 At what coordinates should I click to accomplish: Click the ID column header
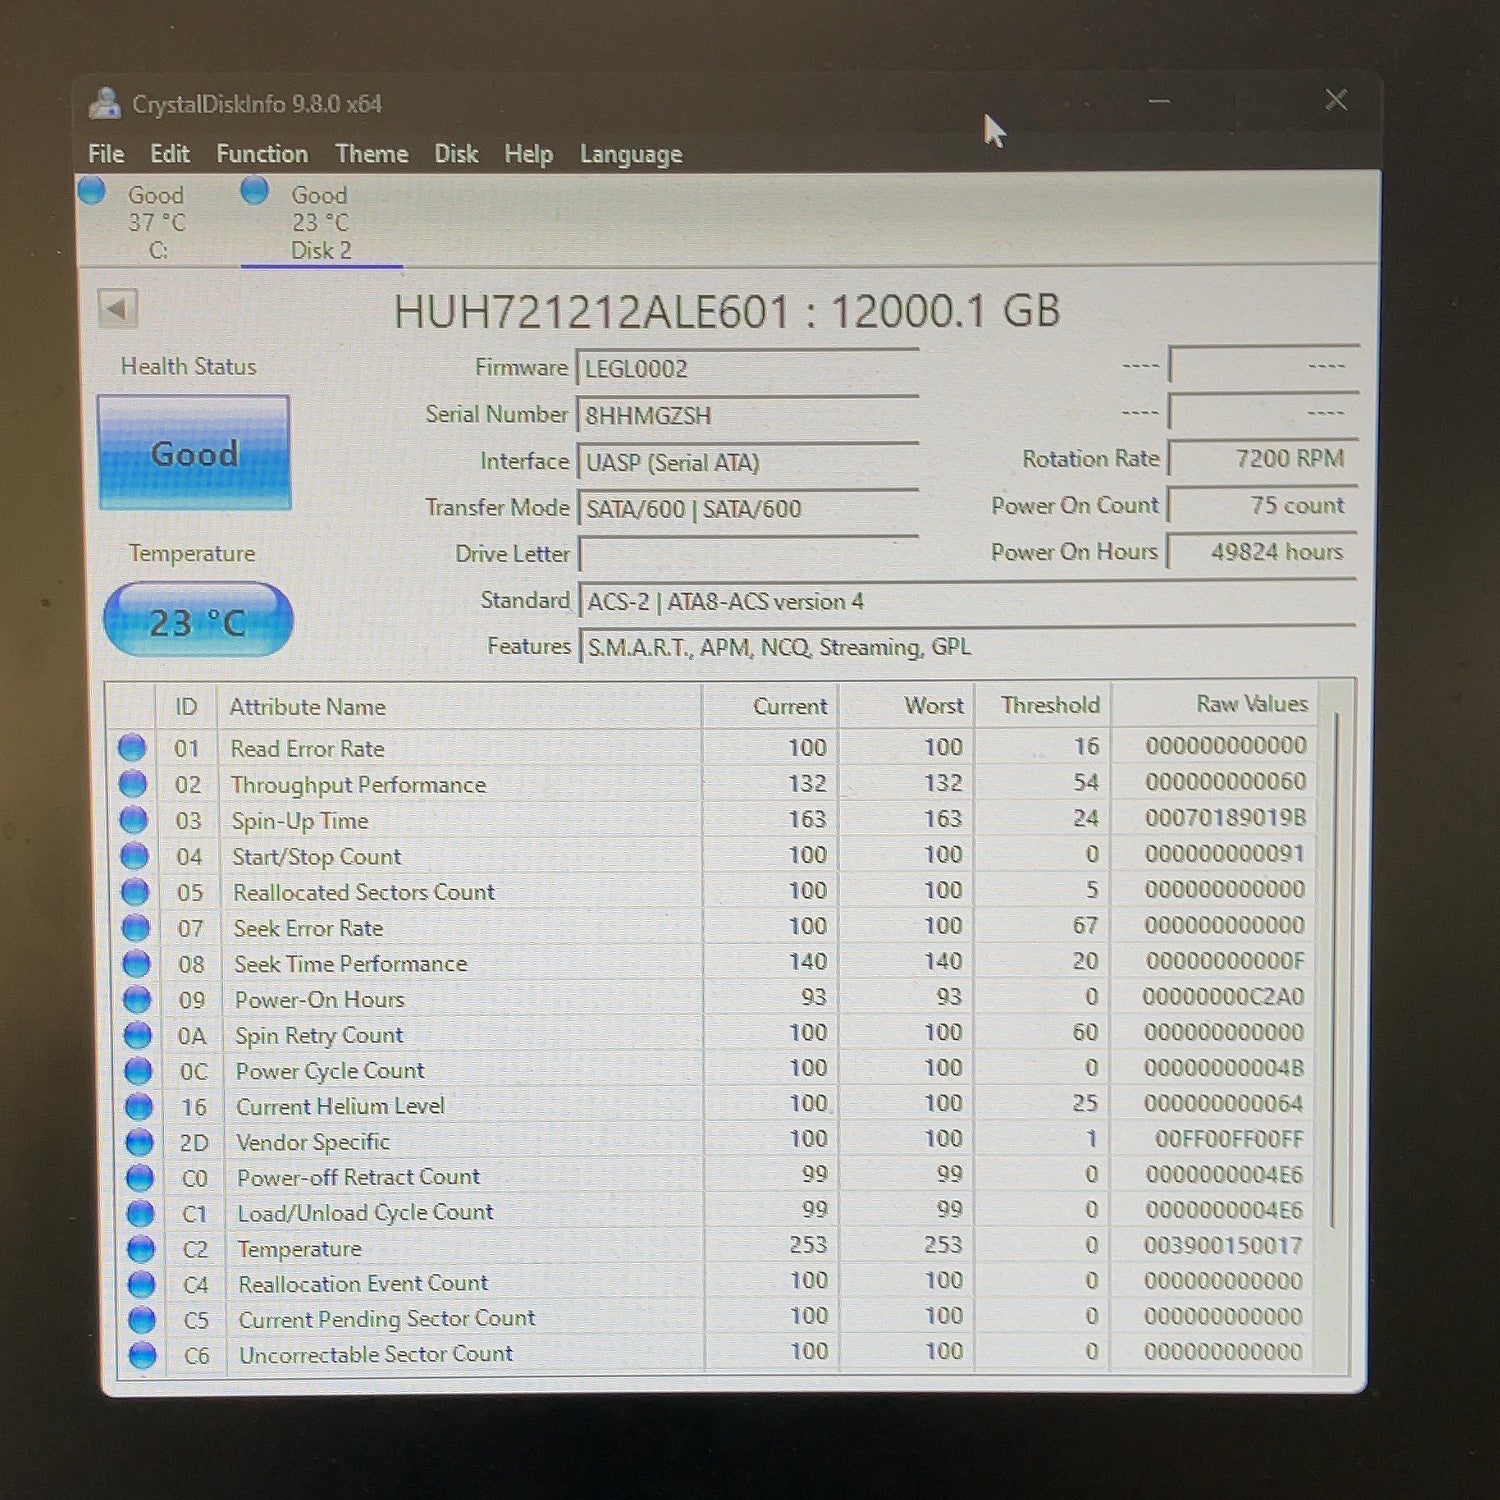[187, 707]
